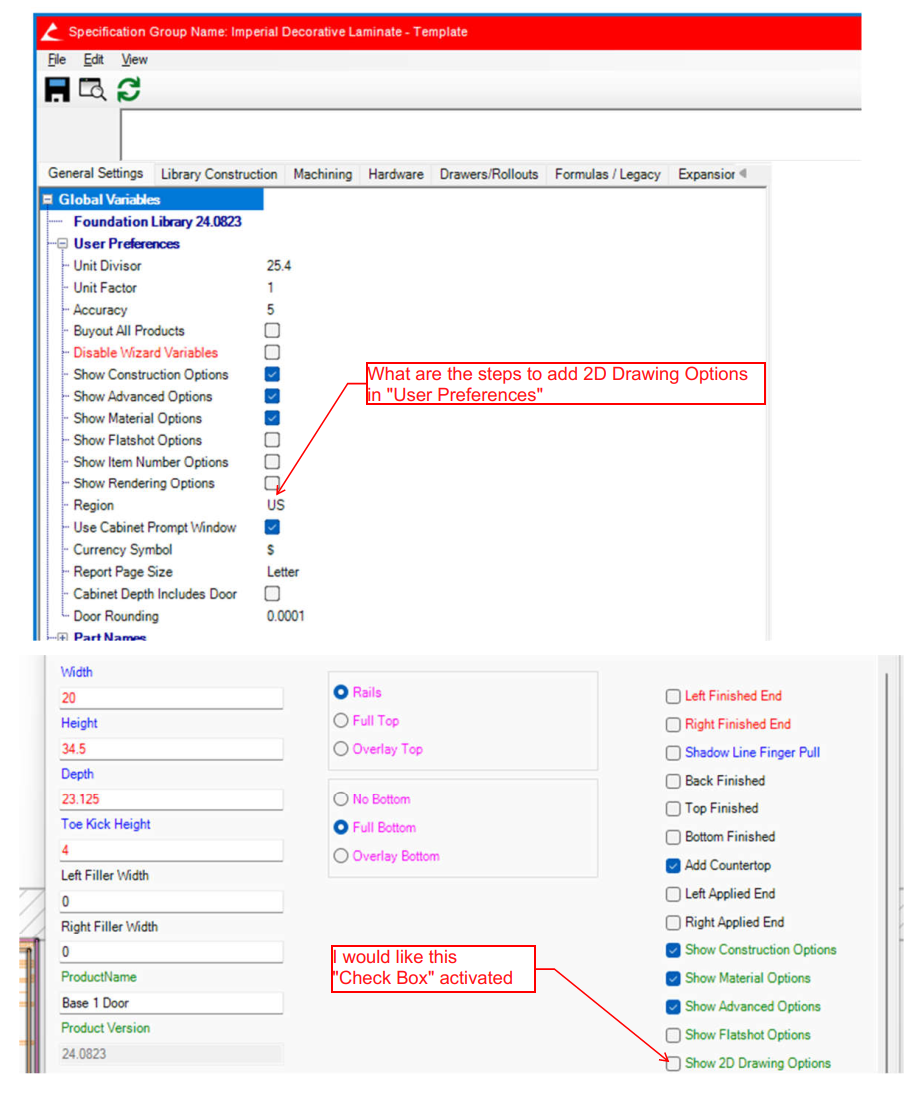The width and height of the screenshot is (920, 1118).
Task: Check the Right Finished End checkbox
Action: (673, 725)
